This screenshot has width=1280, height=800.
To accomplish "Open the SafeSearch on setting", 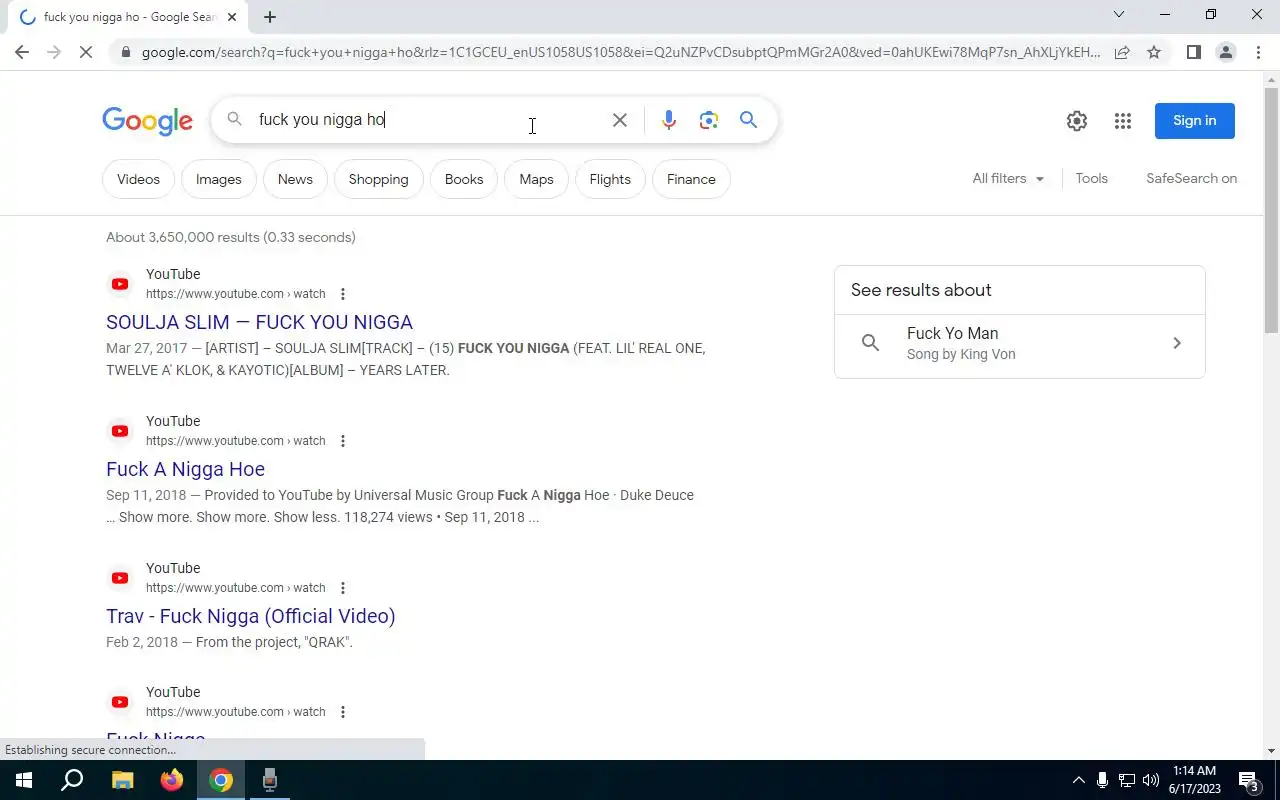I will (1191, 179).
